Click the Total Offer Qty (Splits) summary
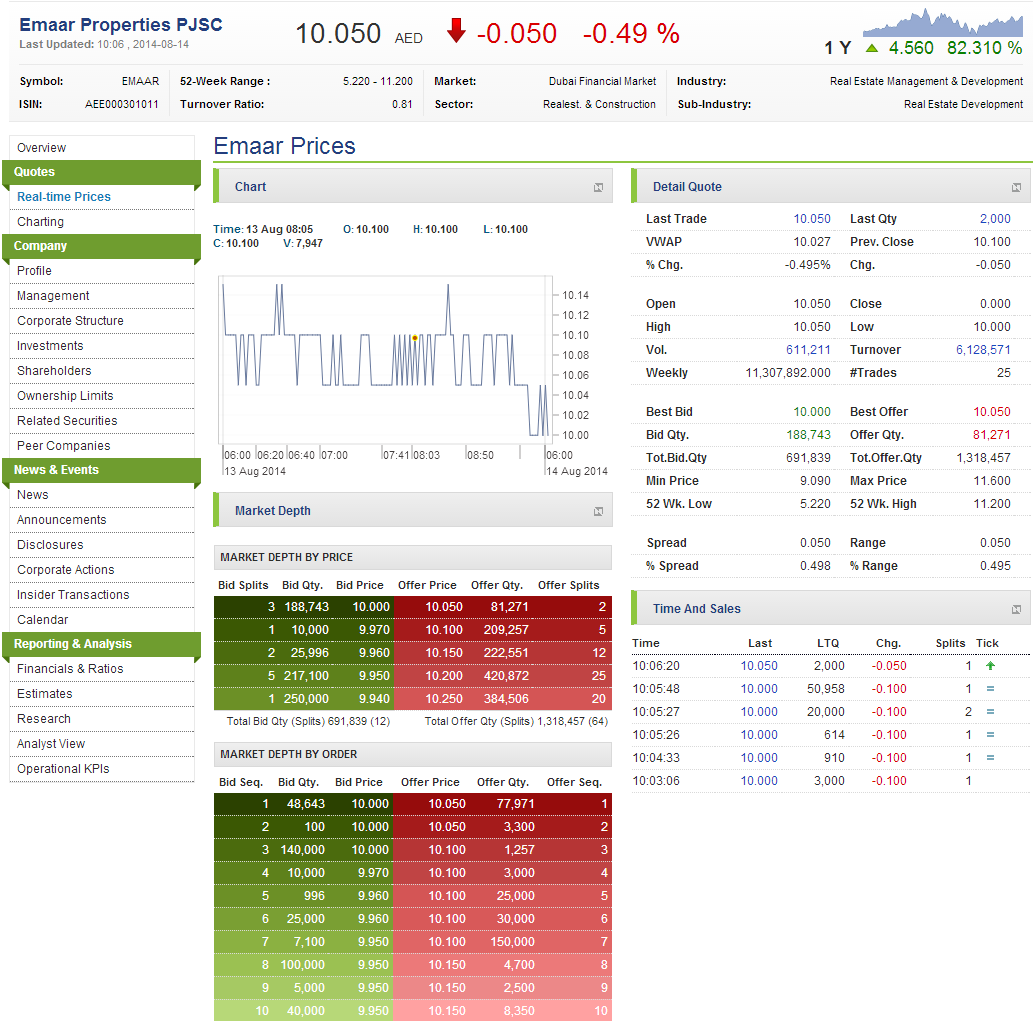The height and width of the screenshot is (1021, 1035). coord(516,722)
